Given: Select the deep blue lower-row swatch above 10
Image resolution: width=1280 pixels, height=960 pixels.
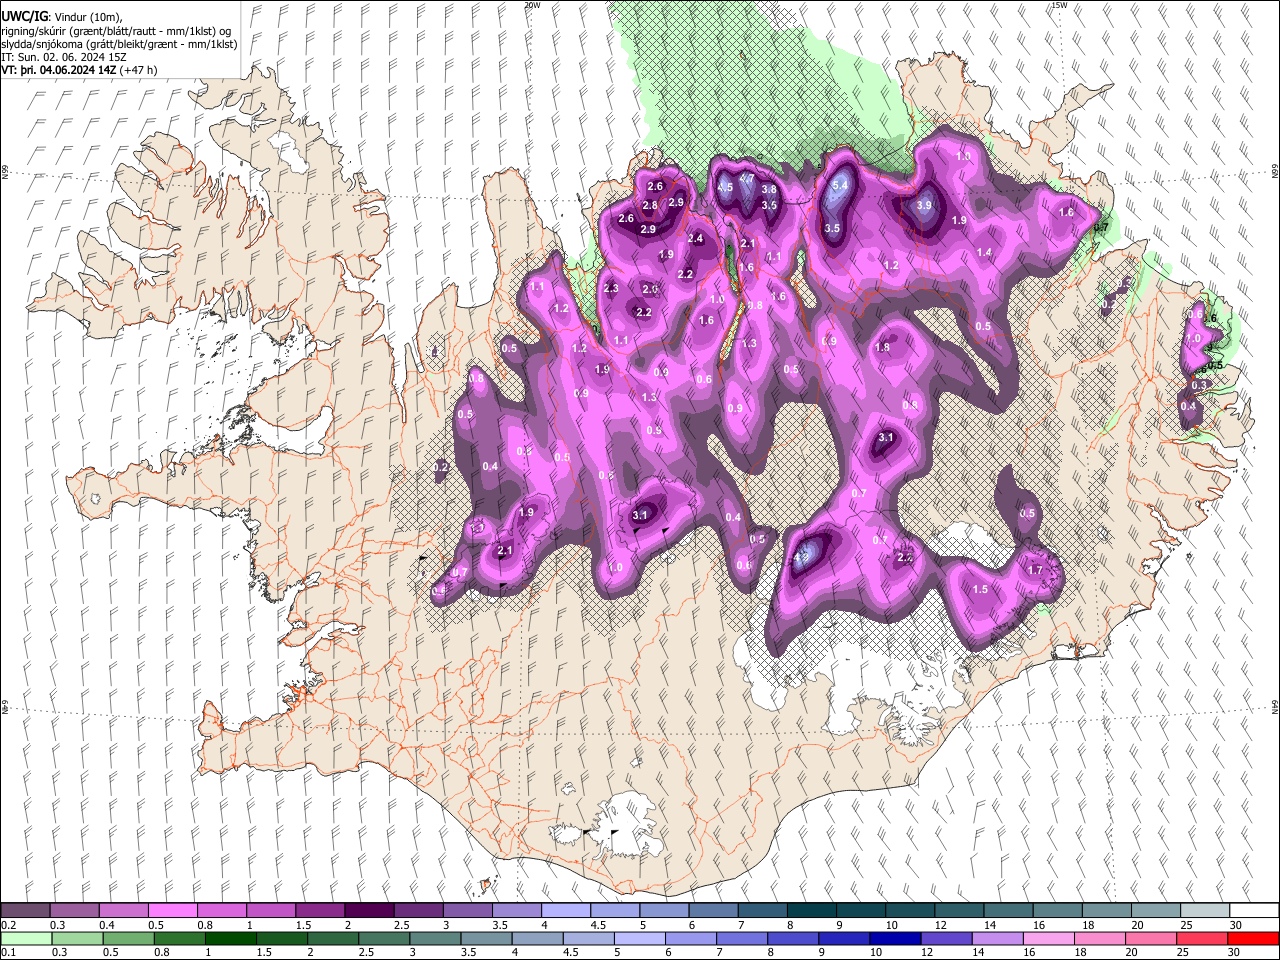Looking at the screenshot, I should pos(894,938).
